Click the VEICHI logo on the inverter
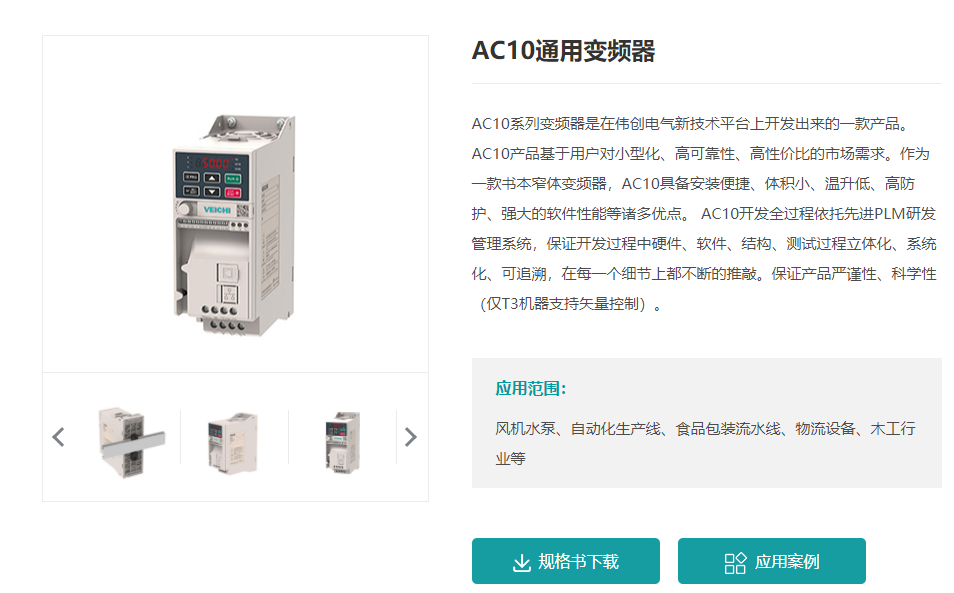Screen dimensions: 954x593 217,210
